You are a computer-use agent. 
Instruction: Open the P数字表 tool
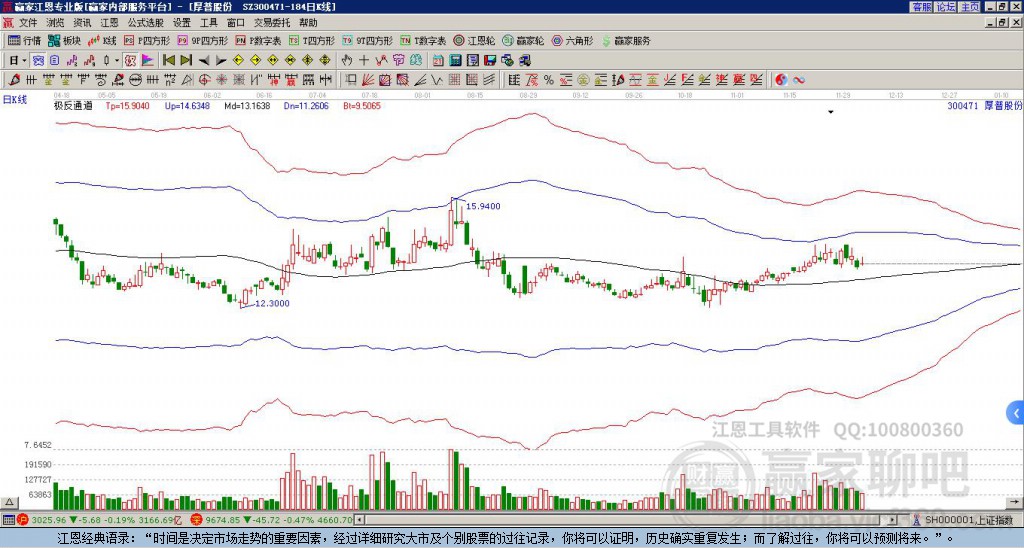(259, 40)
